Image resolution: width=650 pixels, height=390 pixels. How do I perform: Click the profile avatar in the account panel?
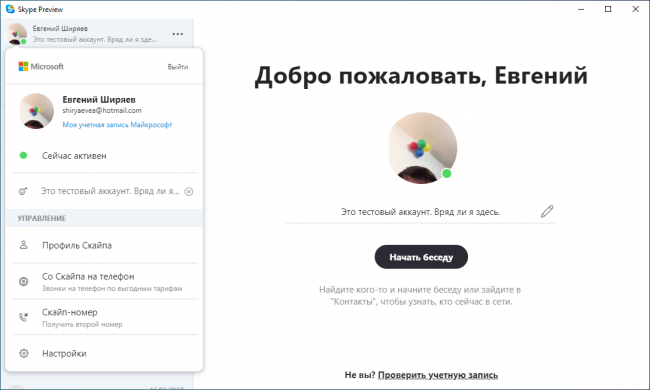click(x=36, y=111)
